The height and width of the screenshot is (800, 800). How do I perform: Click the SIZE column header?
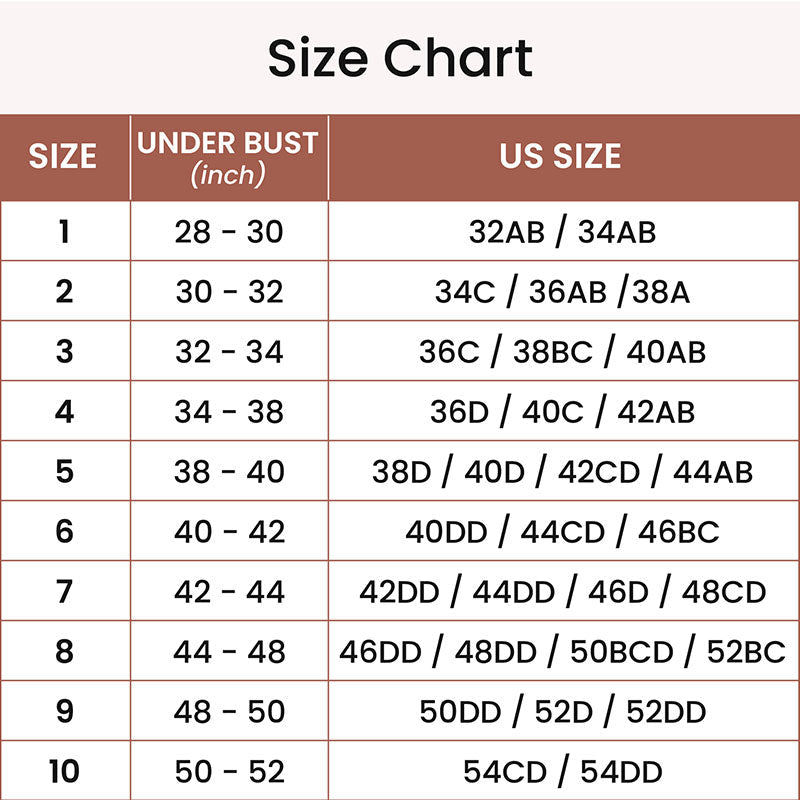63,157
